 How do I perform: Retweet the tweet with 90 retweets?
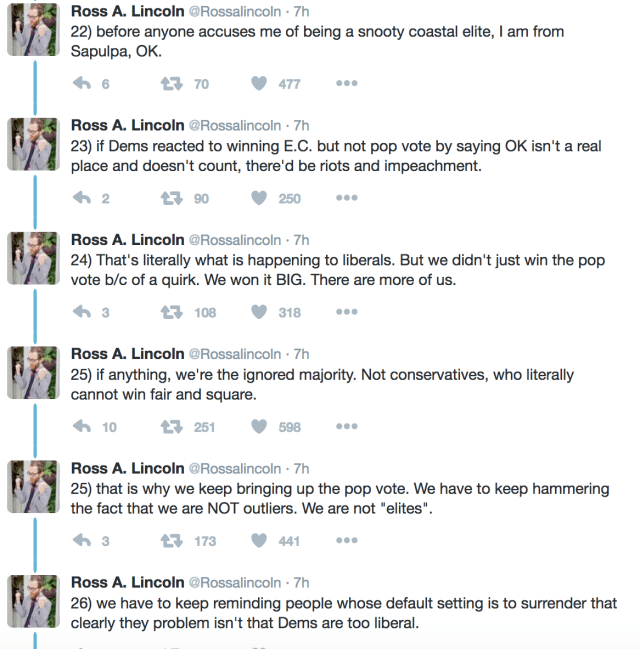pyautogui.click(x=171, y=198)
